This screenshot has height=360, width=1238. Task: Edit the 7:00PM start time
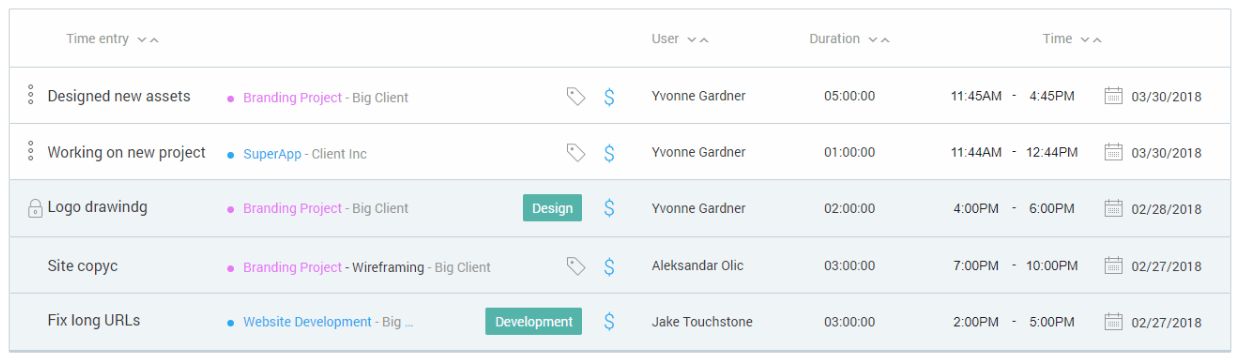(976, 266)
